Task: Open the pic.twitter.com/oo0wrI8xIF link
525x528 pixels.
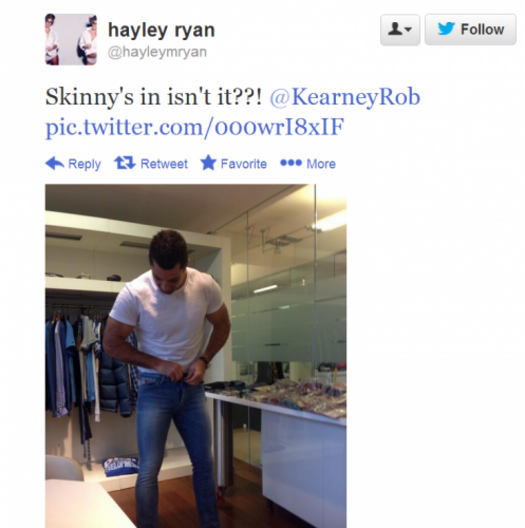Action: (x=195, y=127)
